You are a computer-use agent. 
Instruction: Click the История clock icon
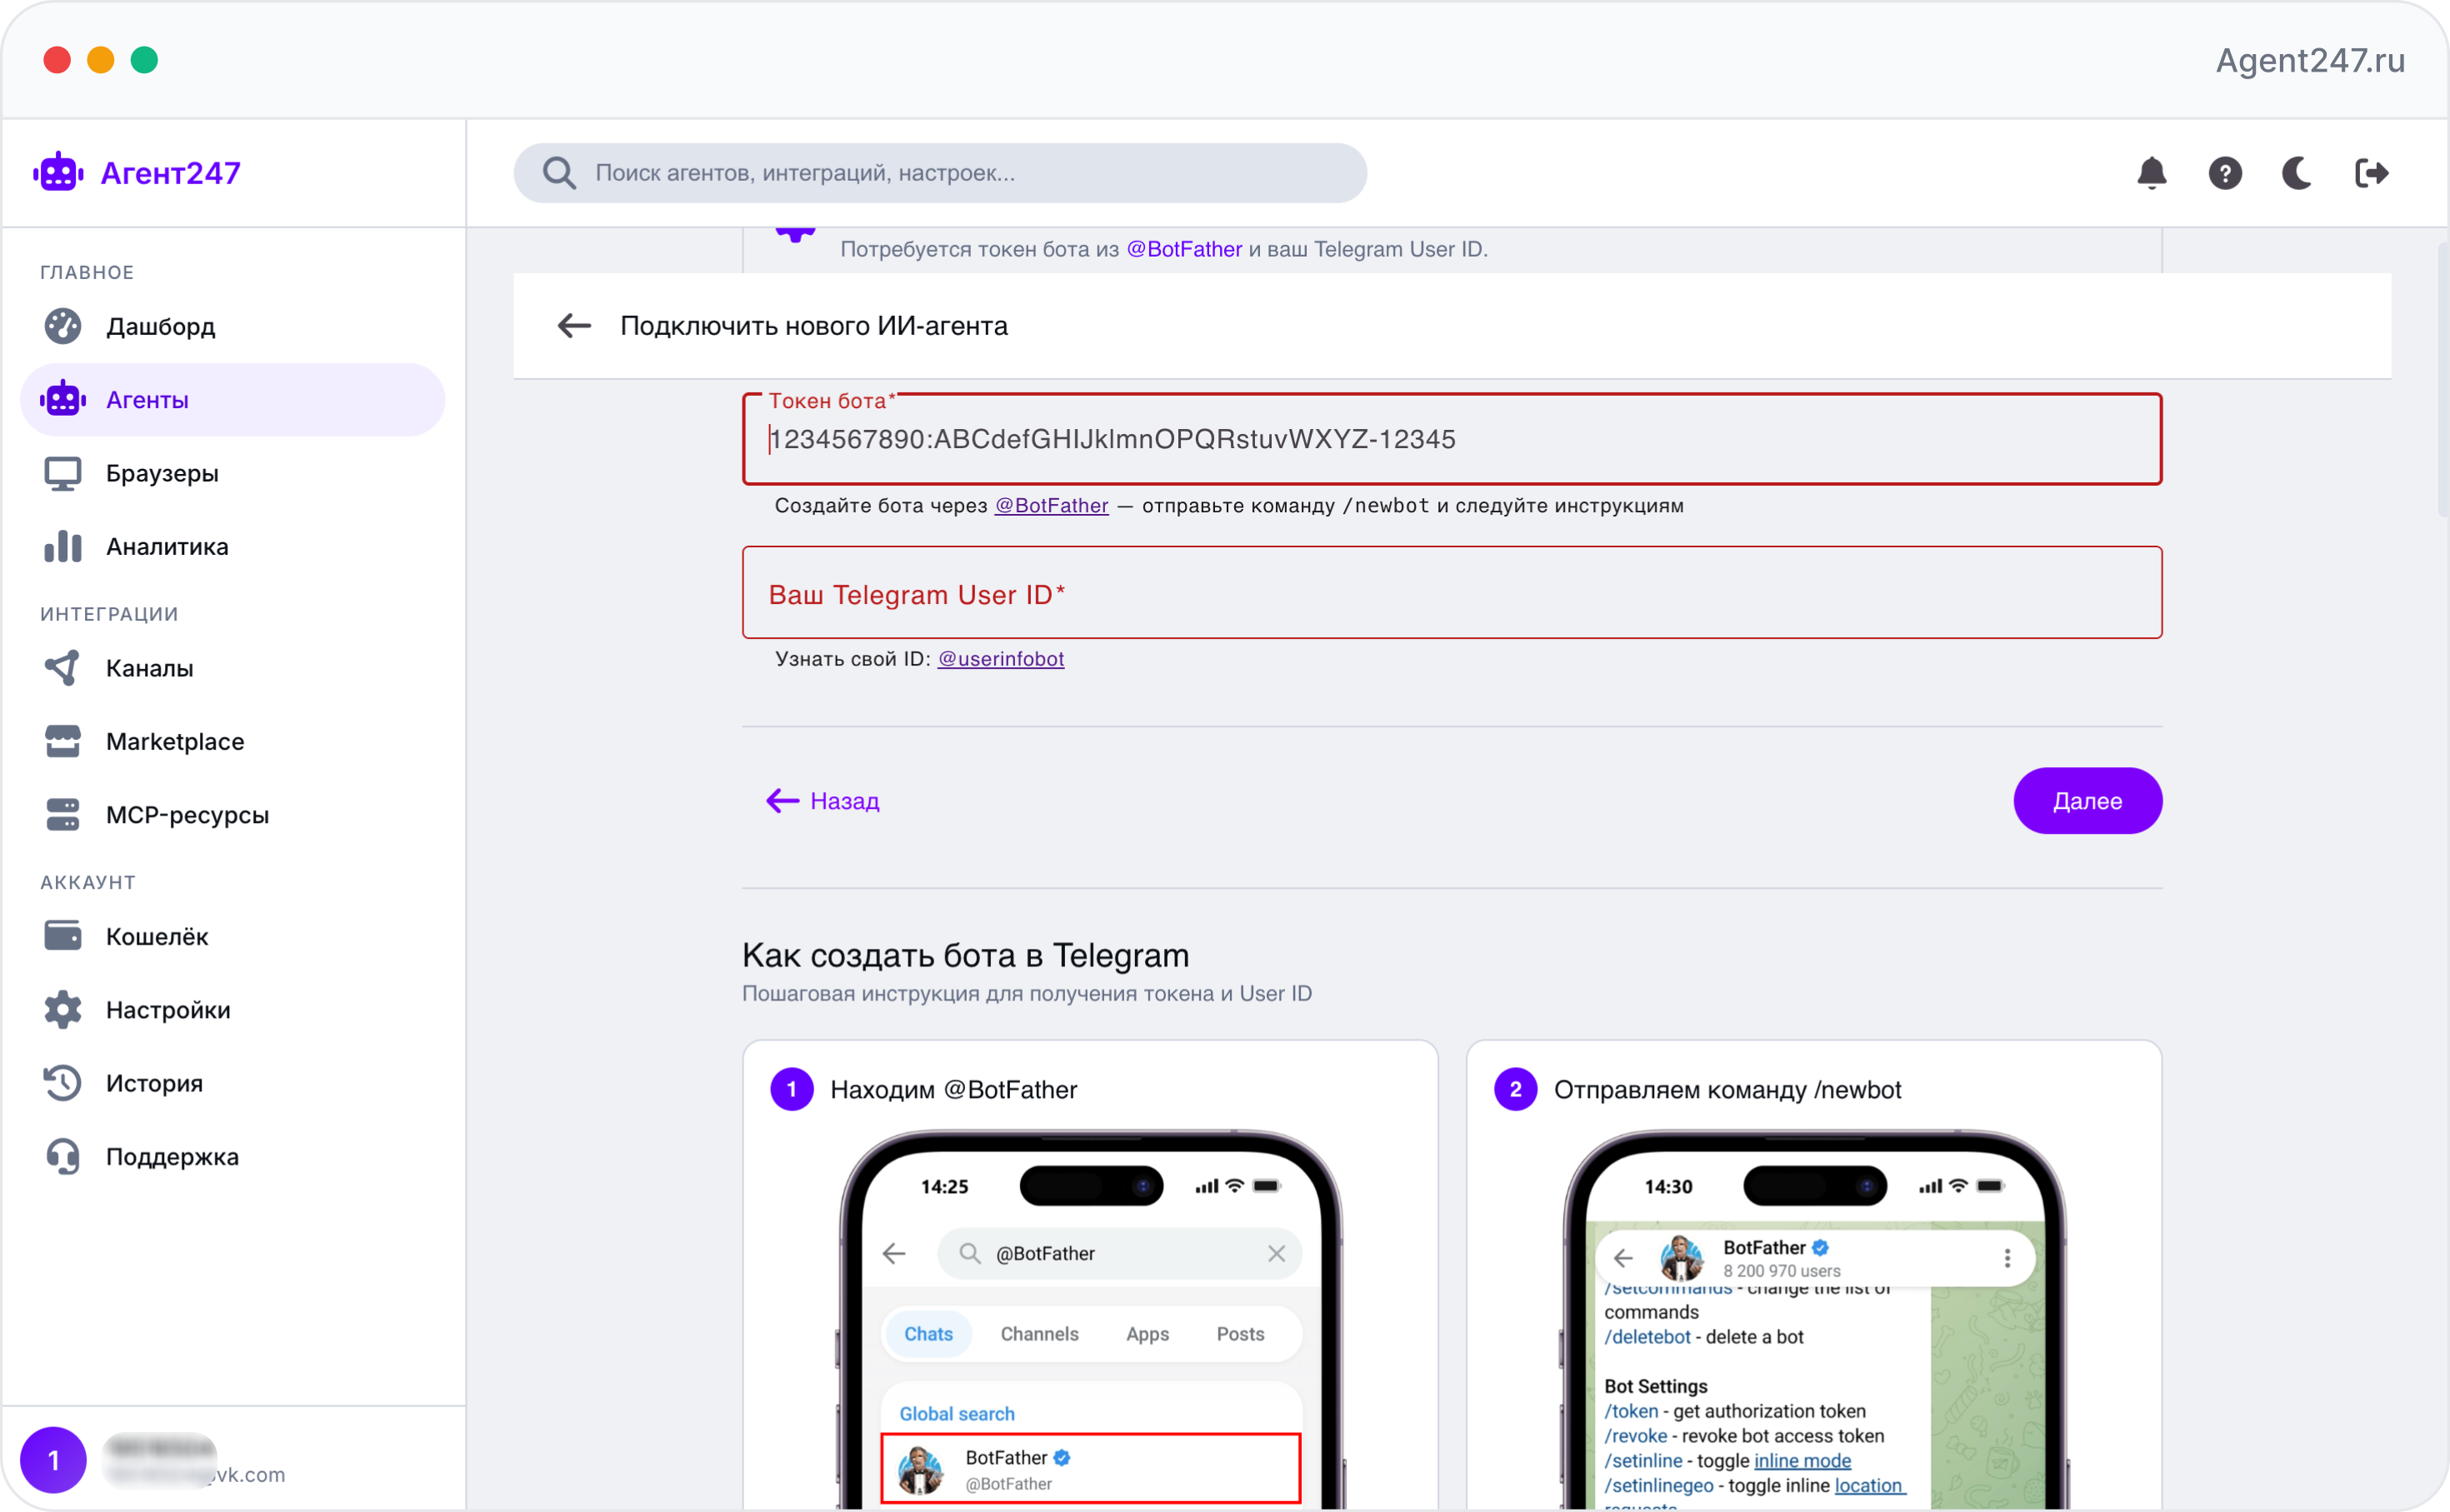point(63,1083)
